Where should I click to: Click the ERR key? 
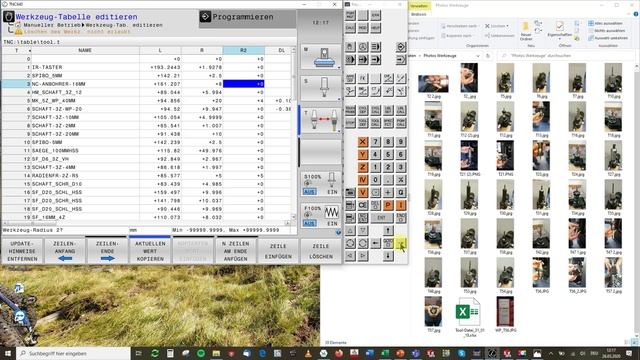[x=375, y=16]
